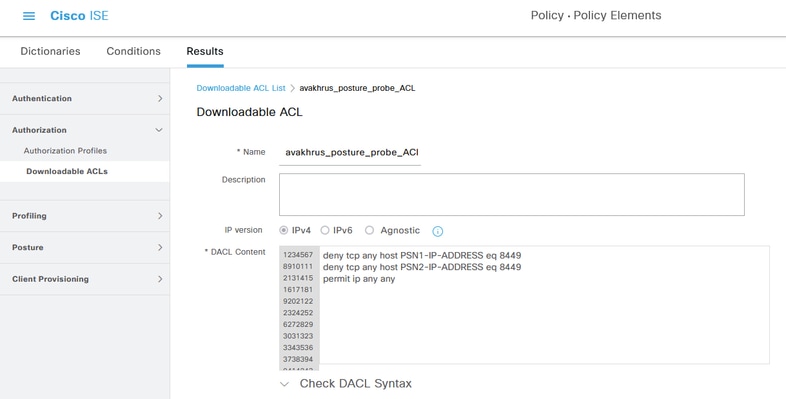Click the Downloadable ACL heading
The height and width of the screenshot is (399, 786).
[250, 112]
